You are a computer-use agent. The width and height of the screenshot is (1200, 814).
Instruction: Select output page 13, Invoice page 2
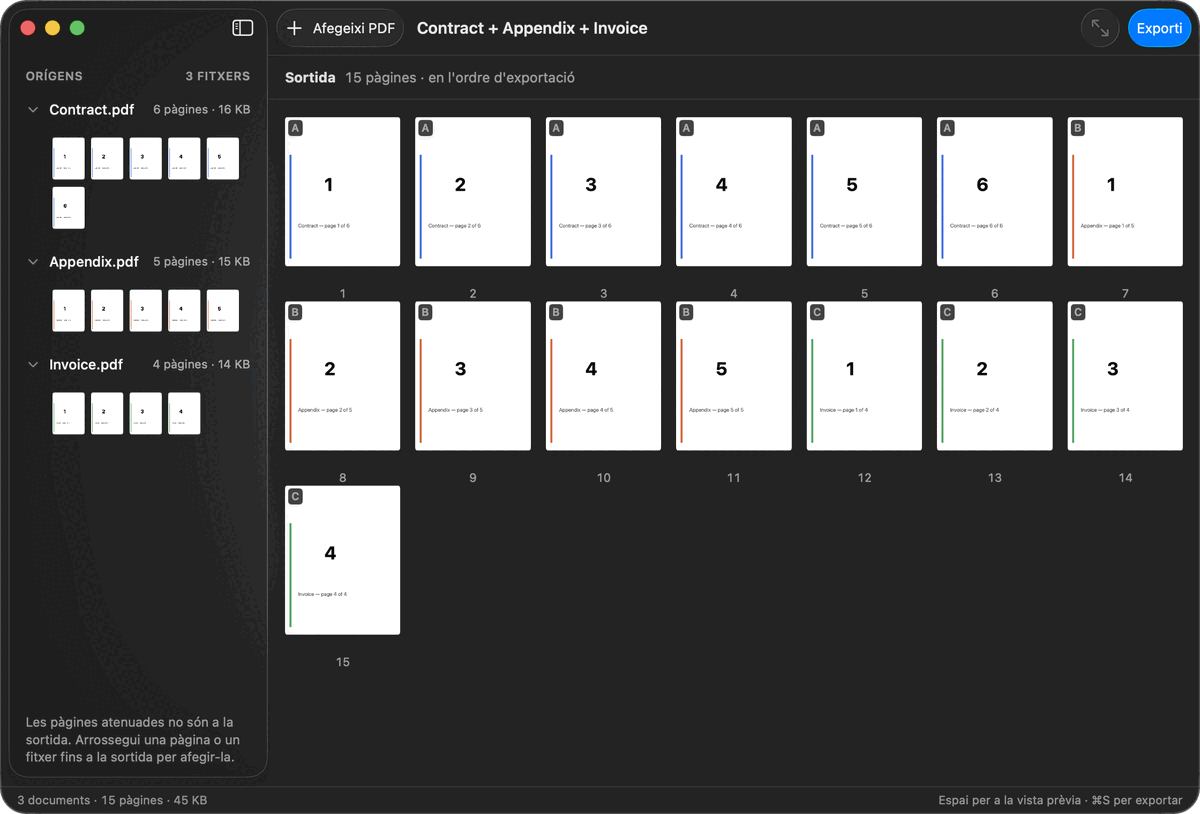[995, 376]
